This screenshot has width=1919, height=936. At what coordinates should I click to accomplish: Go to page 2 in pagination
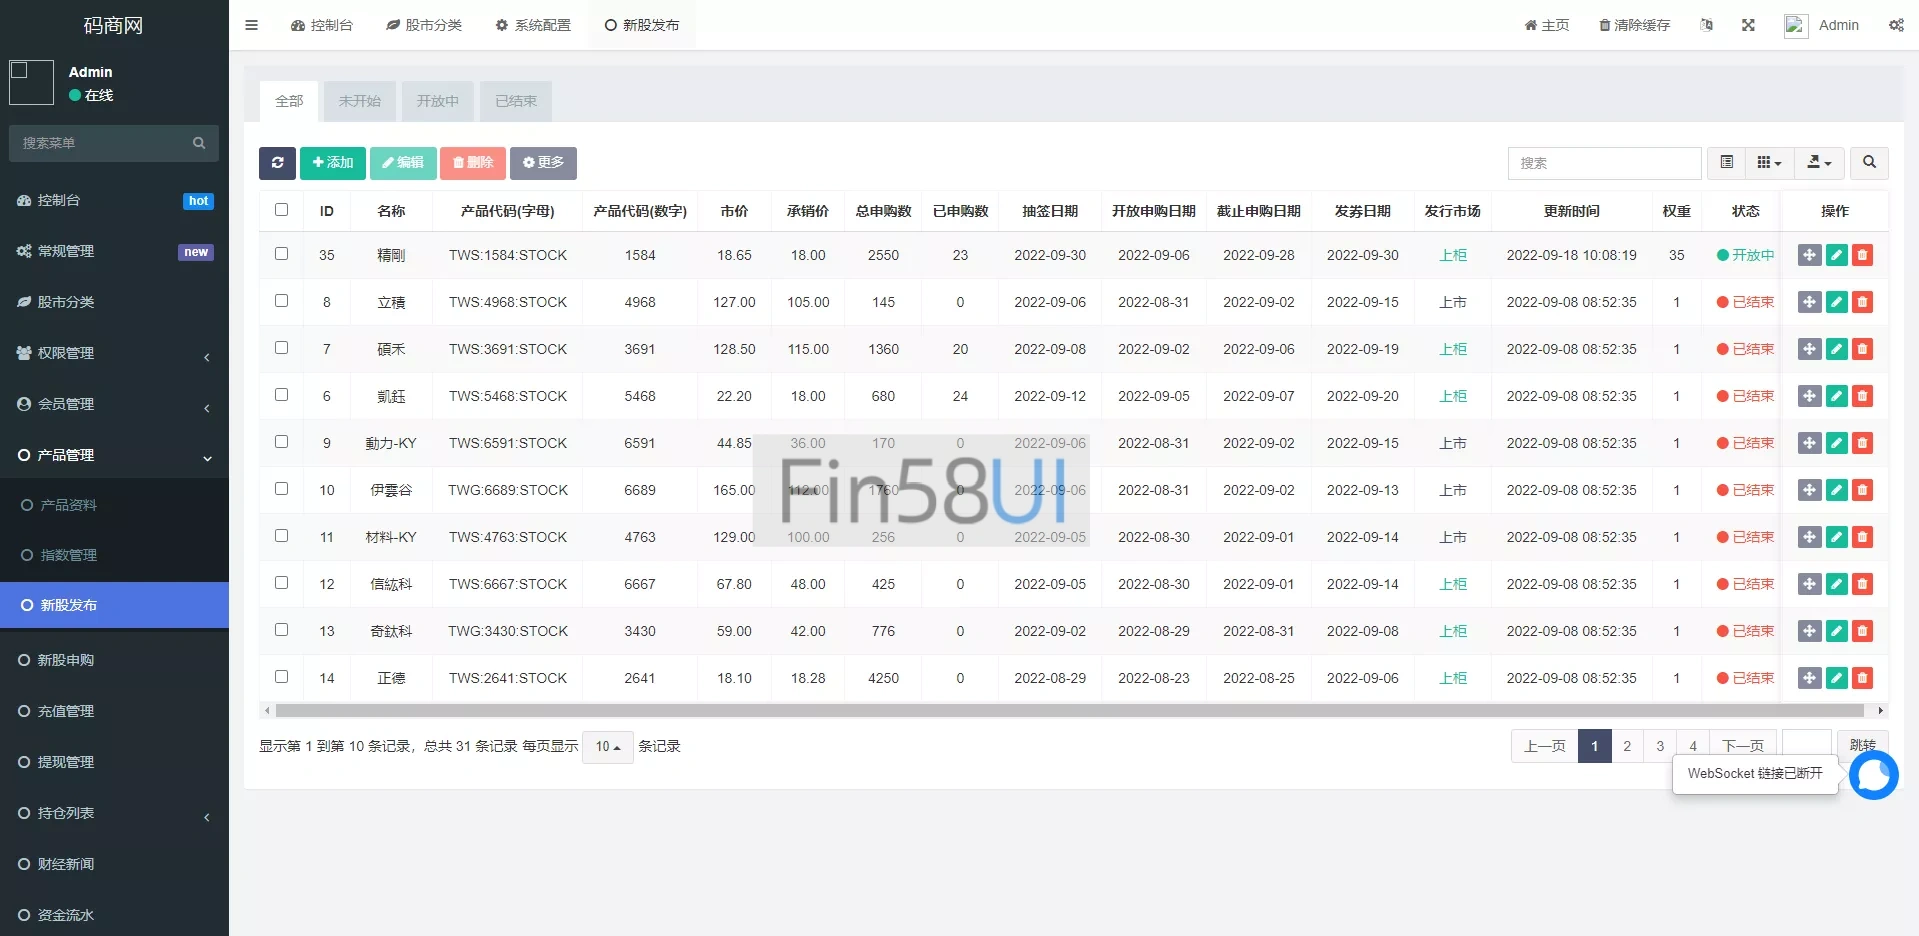point(1627,746)
